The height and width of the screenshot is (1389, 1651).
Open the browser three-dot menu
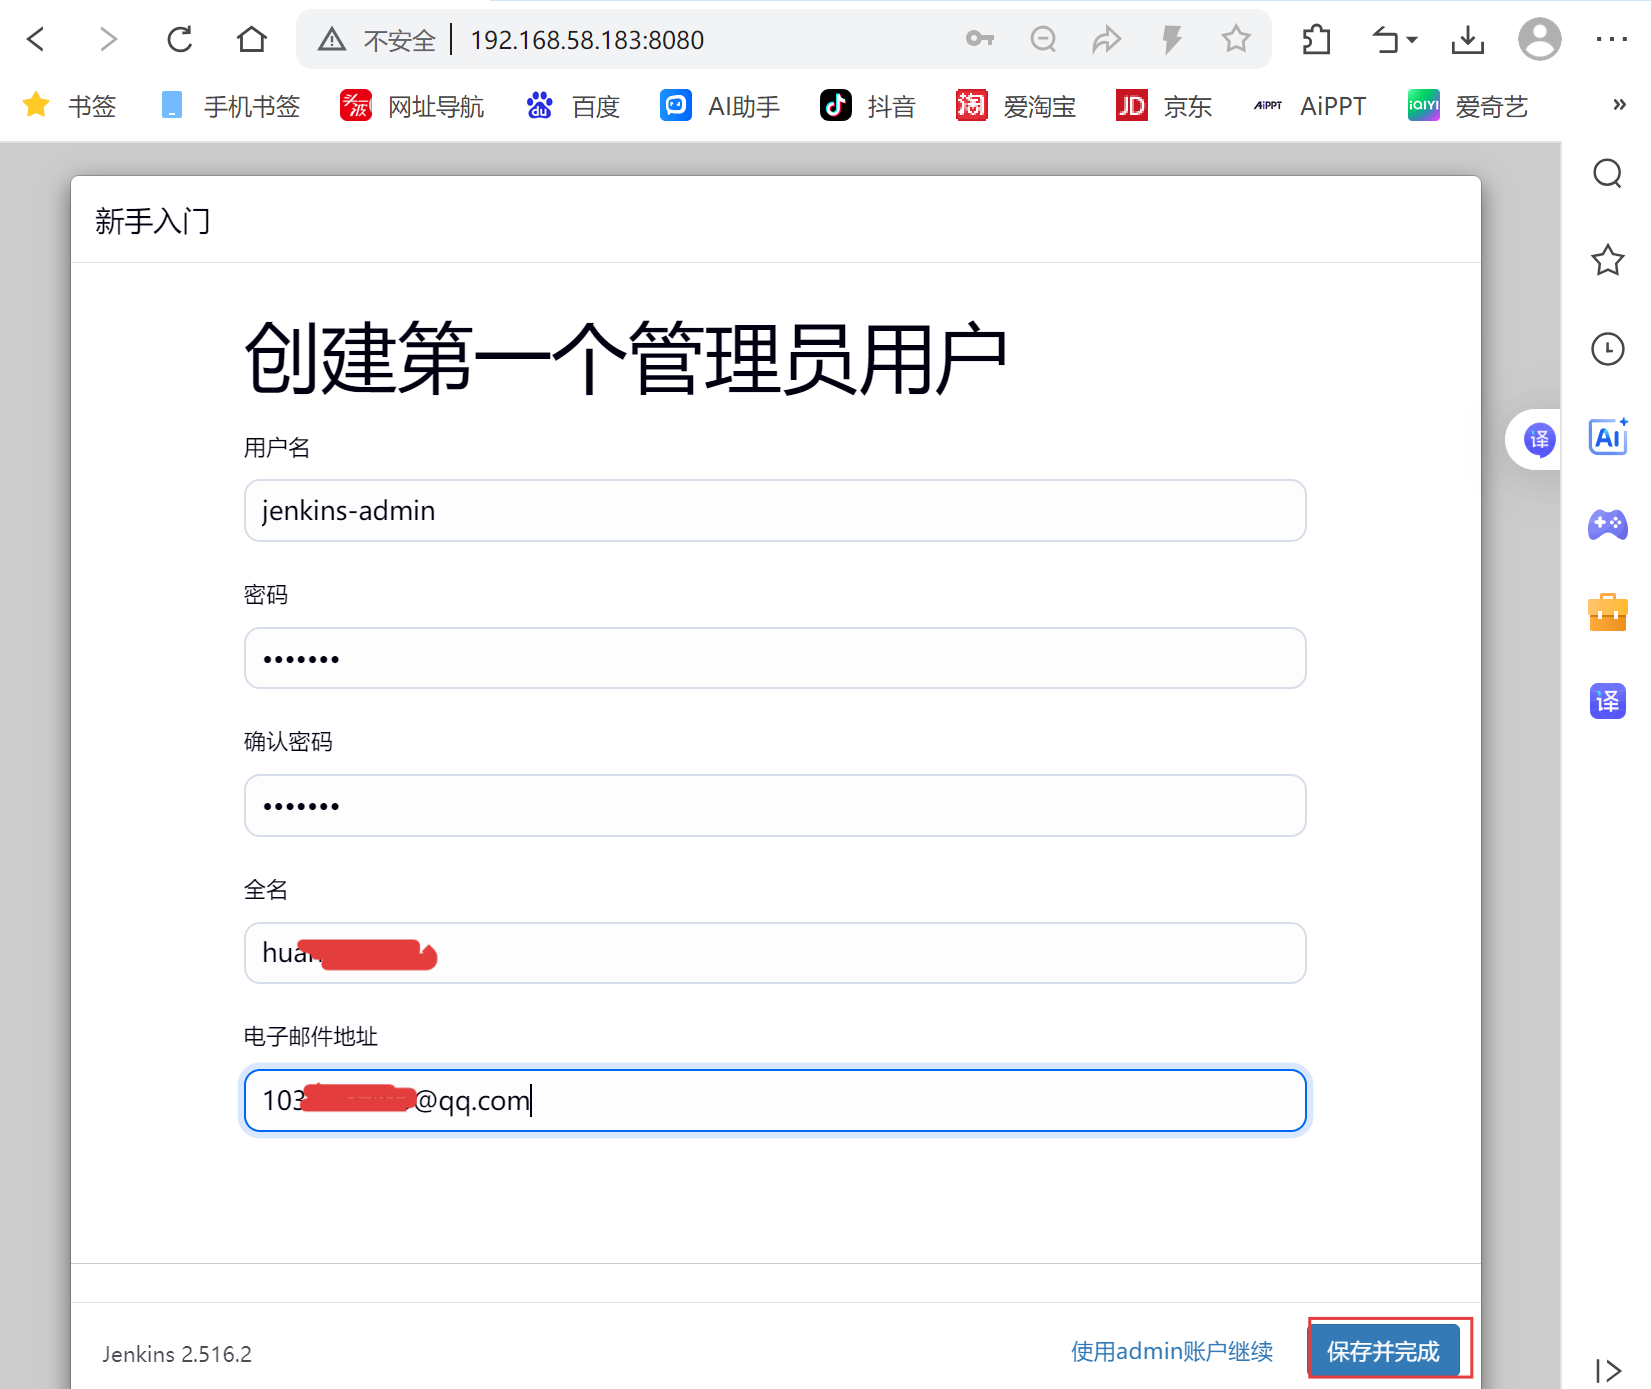(1612, 40)
